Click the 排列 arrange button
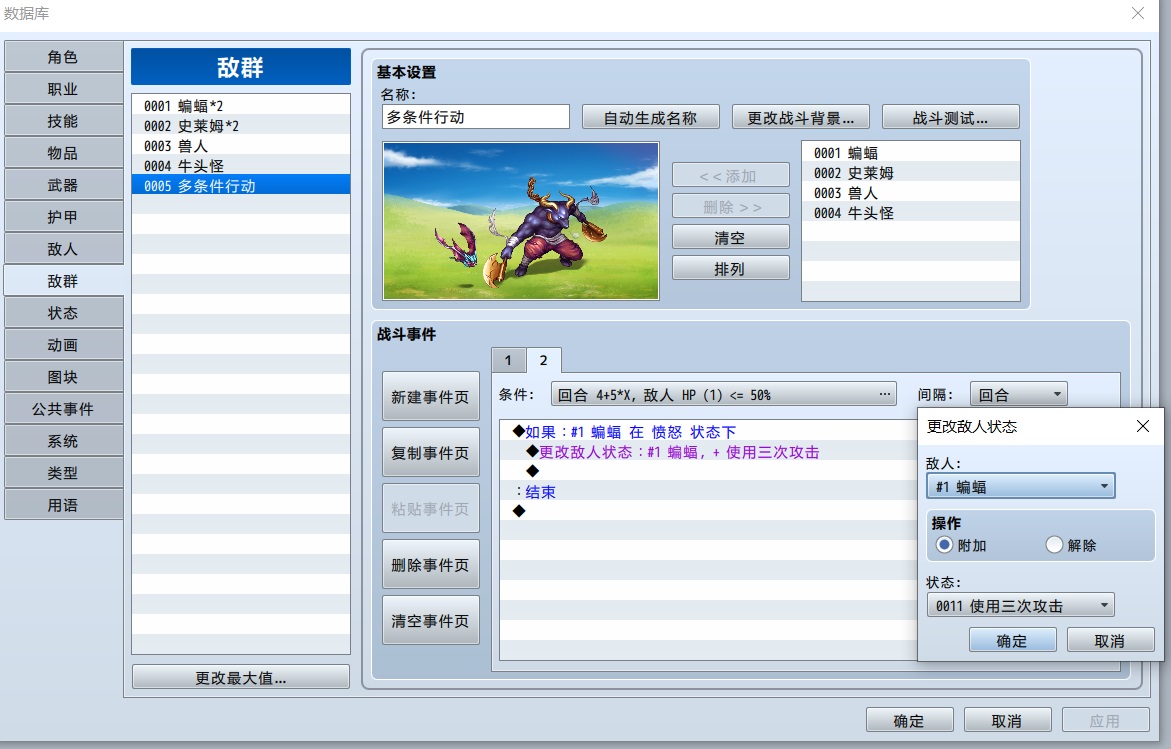This screenshot has width=1171, height=749. point(730,269)
